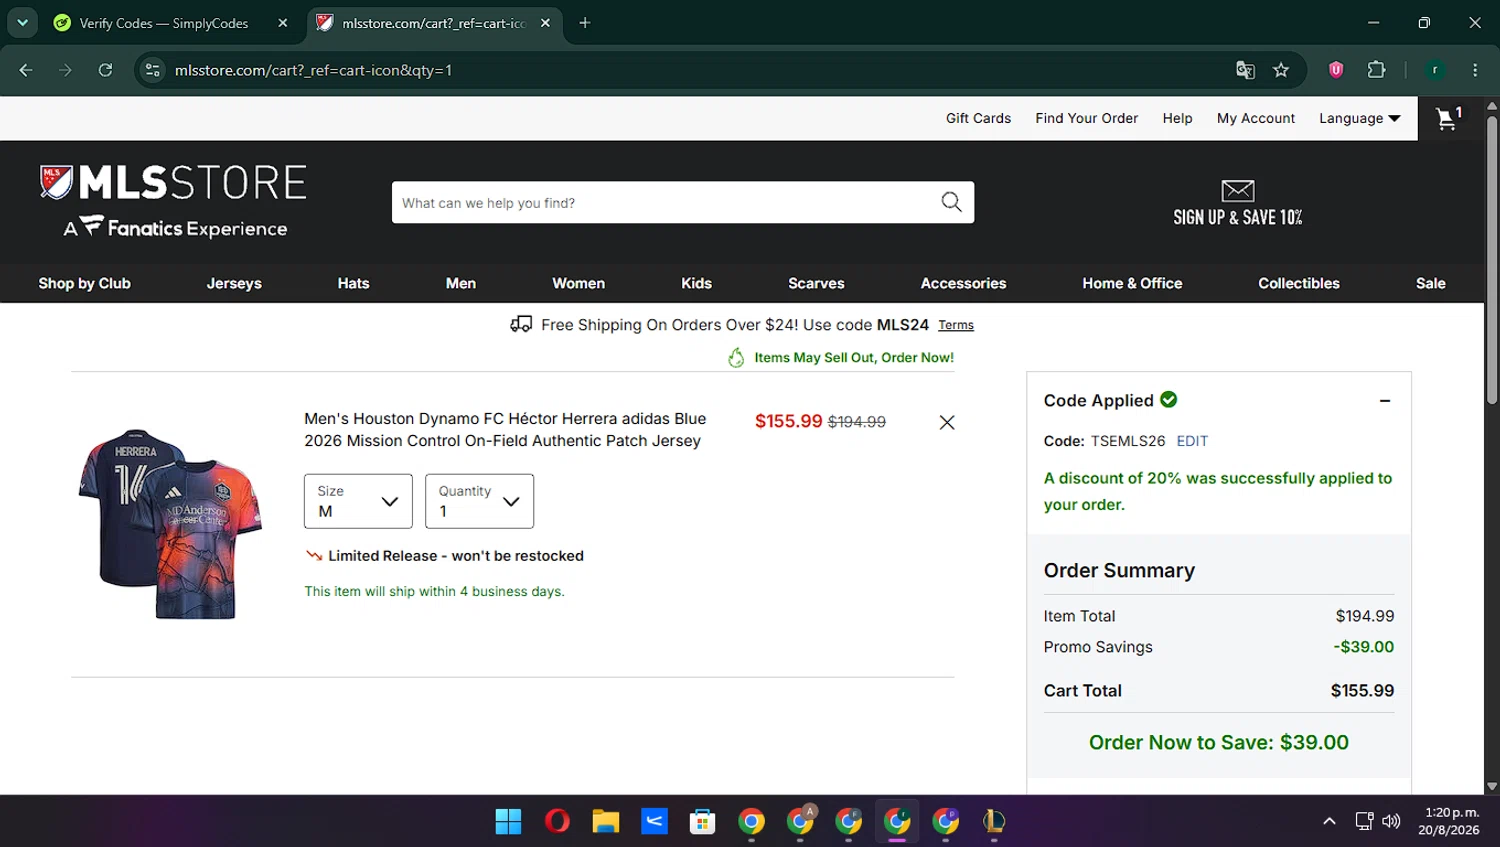Open the Size dropdown
1500x847 pixels.
click(358, 501)
